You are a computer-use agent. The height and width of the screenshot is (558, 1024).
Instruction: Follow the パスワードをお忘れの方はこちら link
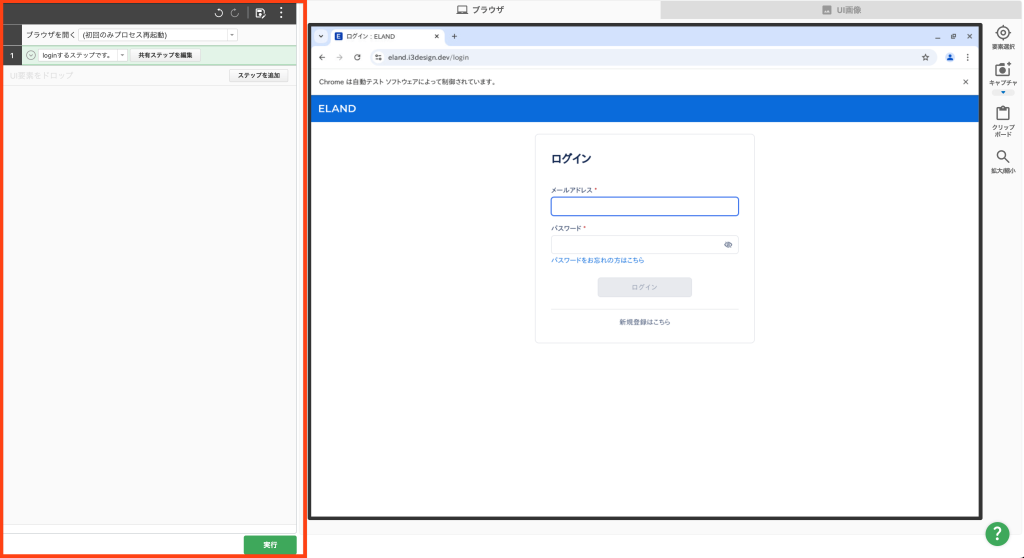tap(597, 260)
